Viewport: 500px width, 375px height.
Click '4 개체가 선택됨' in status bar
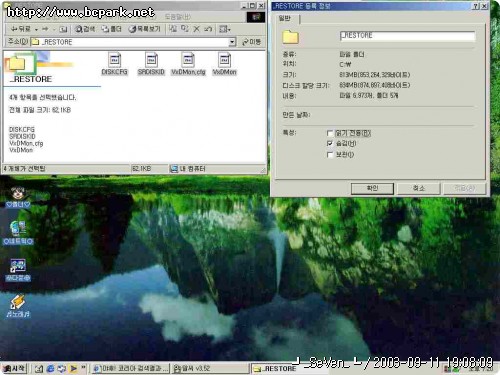pyautogui.click(x=24, y=169)
